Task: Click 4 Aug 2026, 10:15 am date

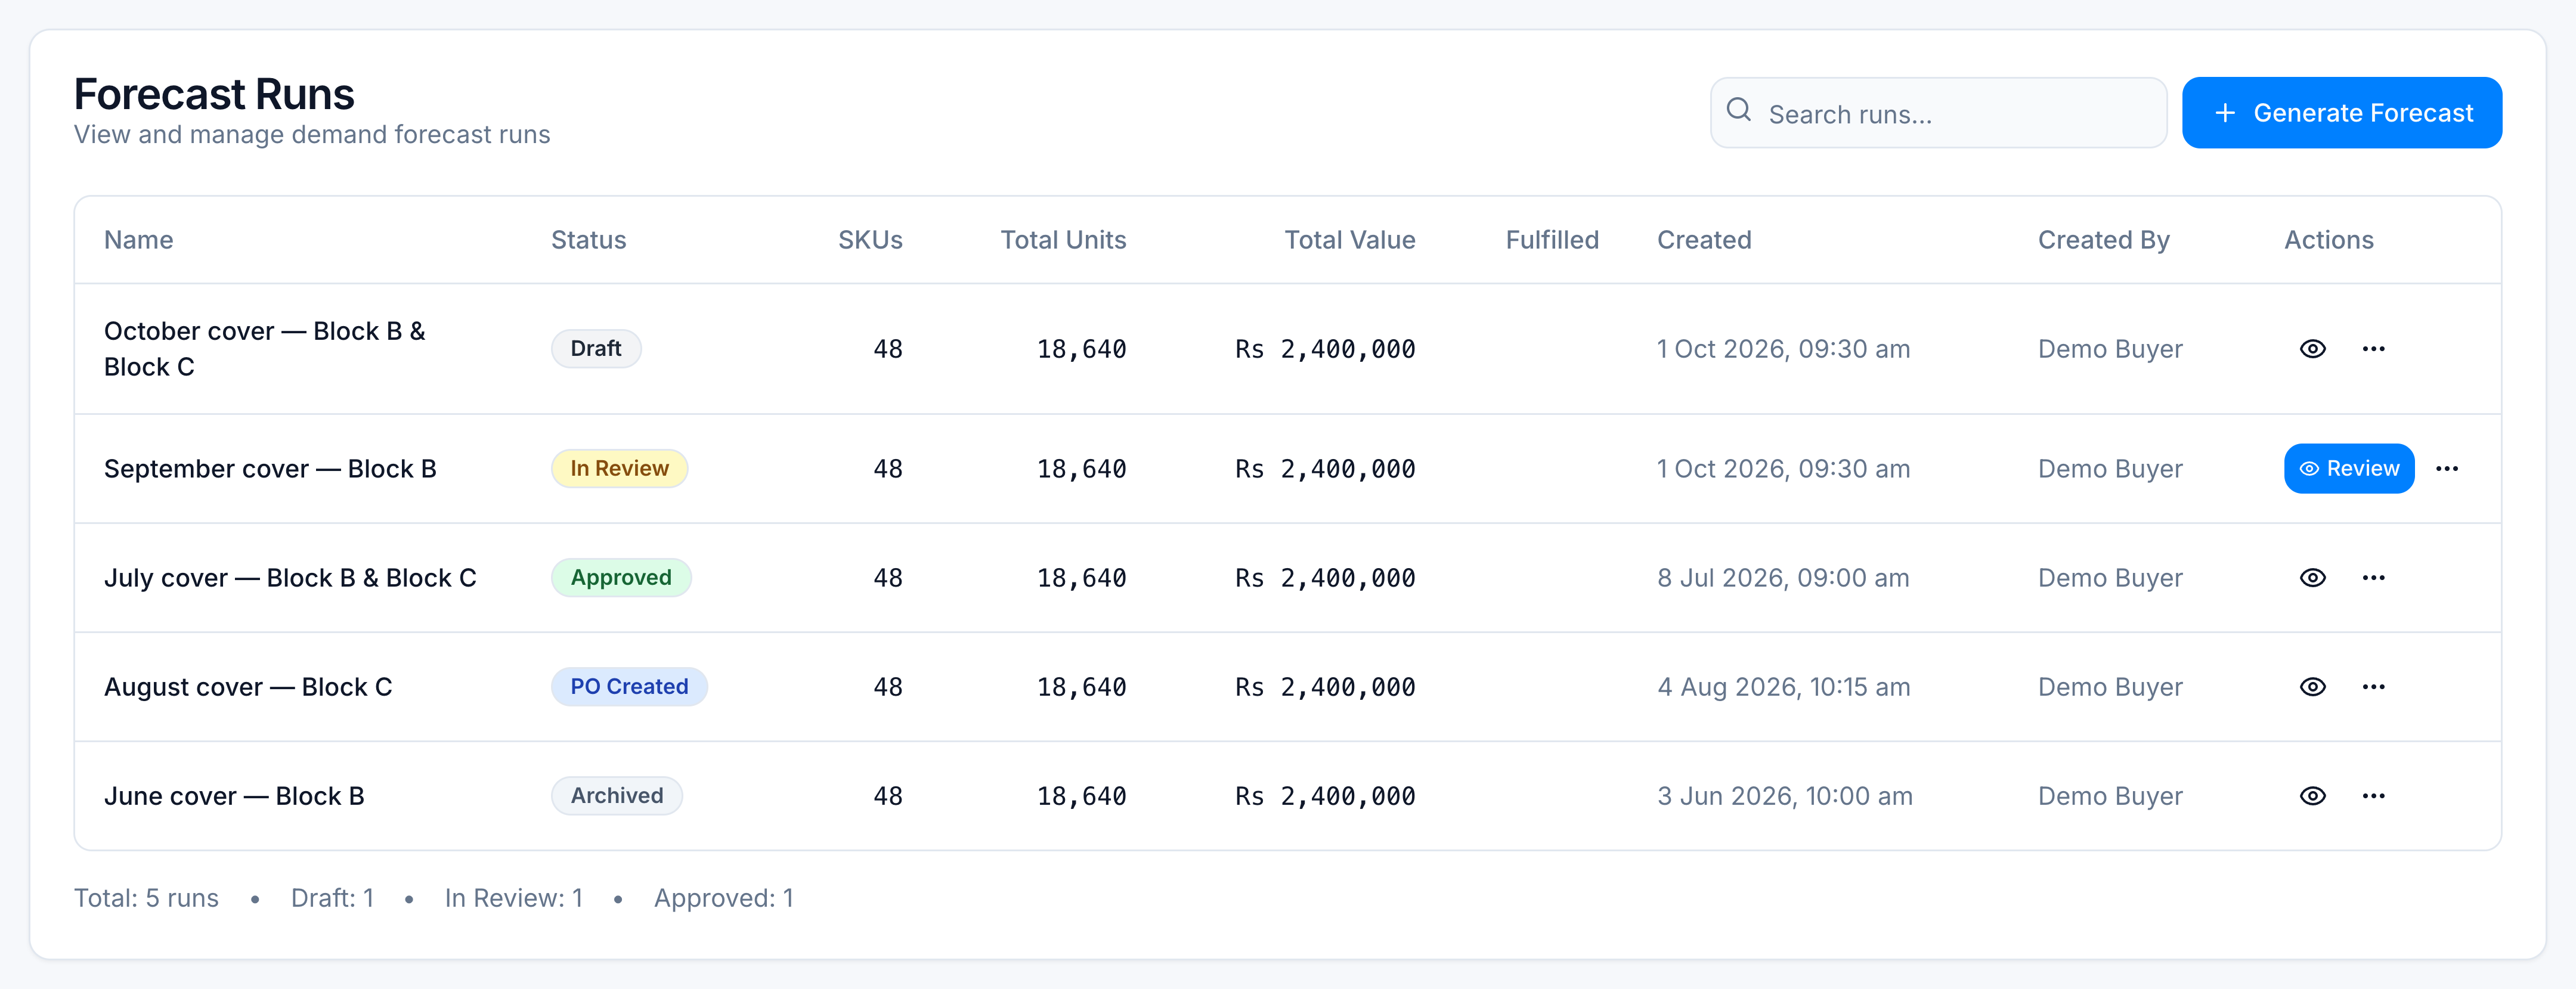Action: (x=1784, y=687)
